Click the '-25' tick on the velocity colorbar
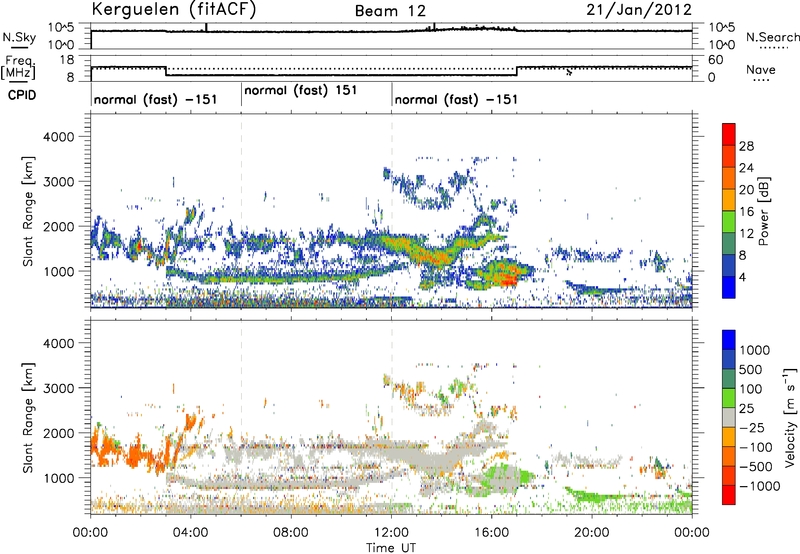 (x=750, y=427)
